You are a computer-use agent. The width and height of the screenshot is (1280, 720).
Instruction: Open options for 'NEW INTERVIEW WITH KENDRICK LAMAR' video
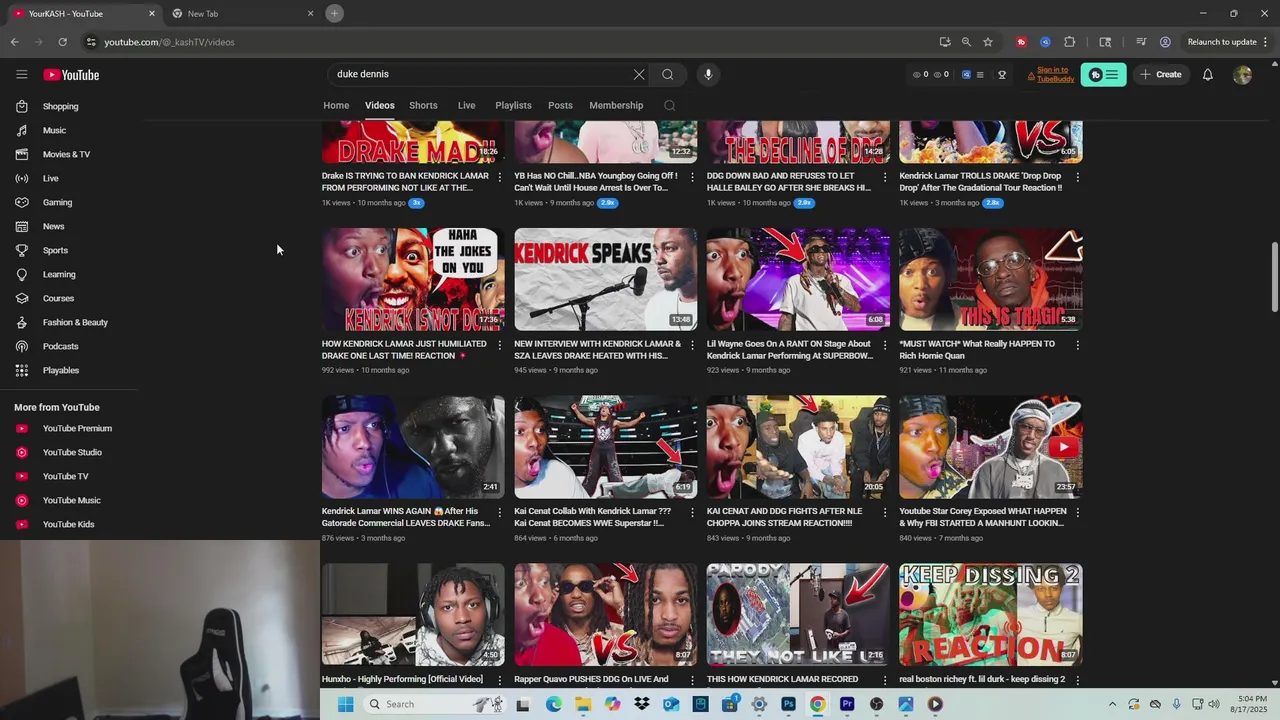pyautogui.click(x=692, y=345)
